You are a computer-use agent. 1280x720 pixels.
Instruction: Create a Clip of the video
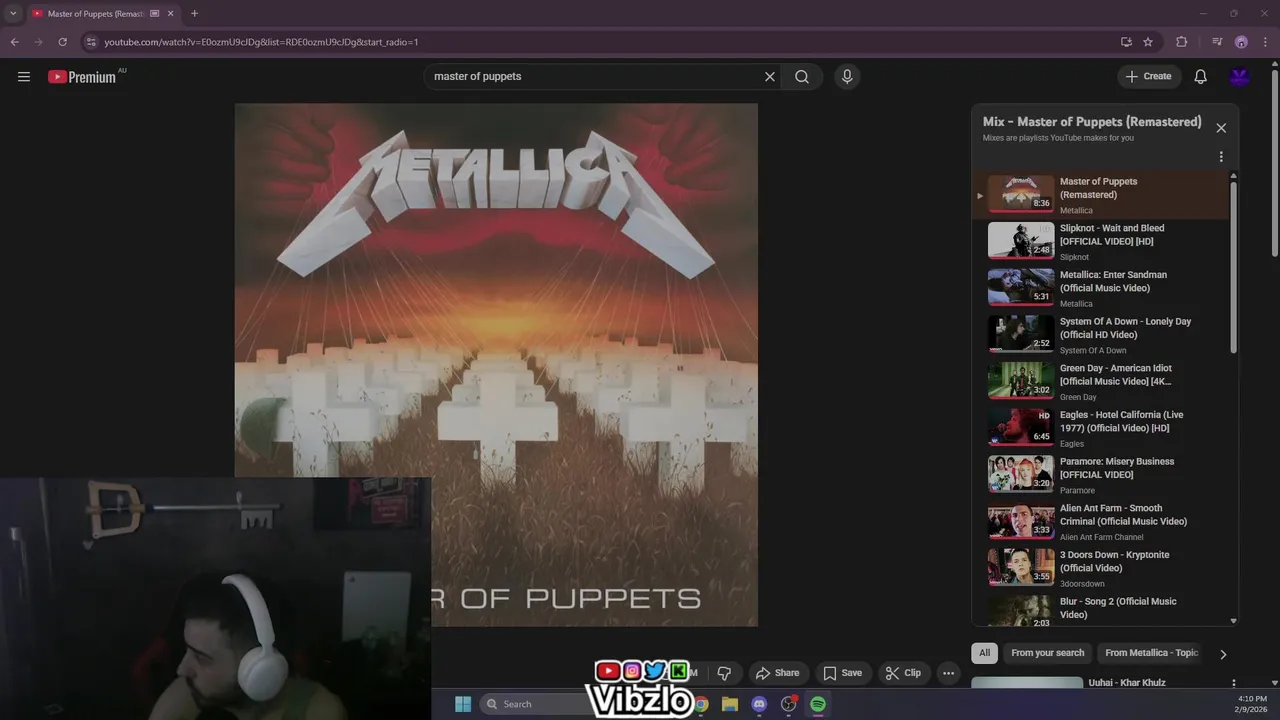point(903,673)
